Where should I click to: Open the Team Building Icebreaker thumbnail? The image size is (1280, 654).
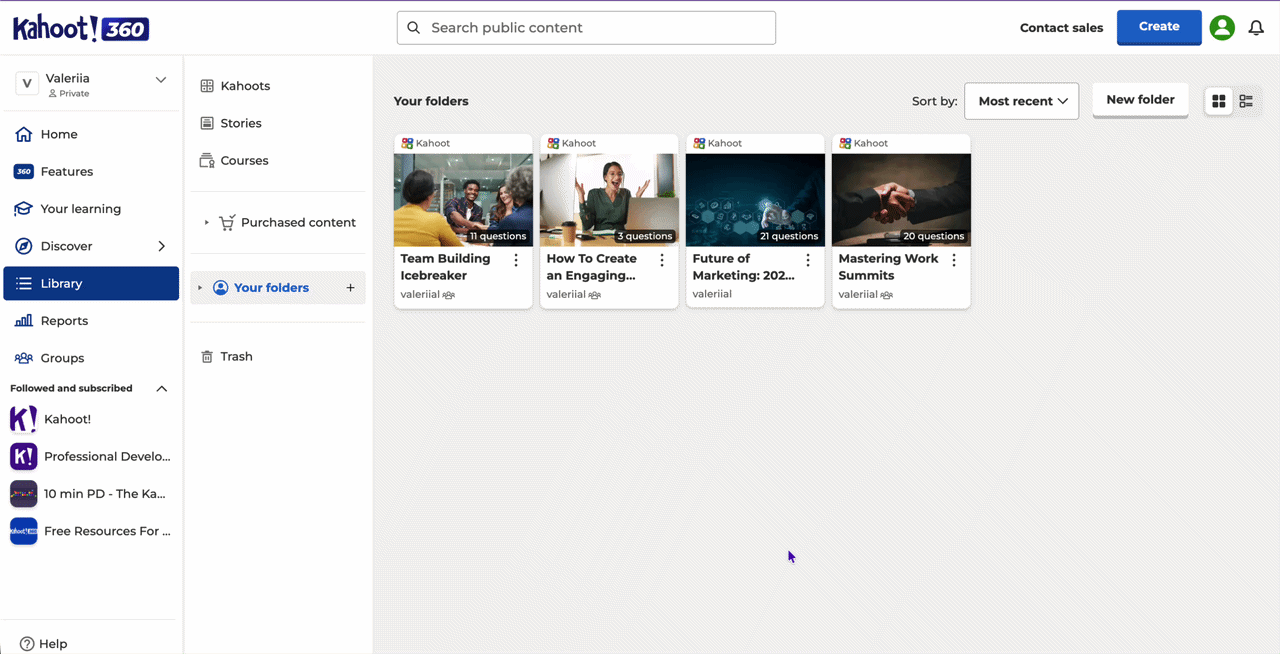(x=463, y=200)
